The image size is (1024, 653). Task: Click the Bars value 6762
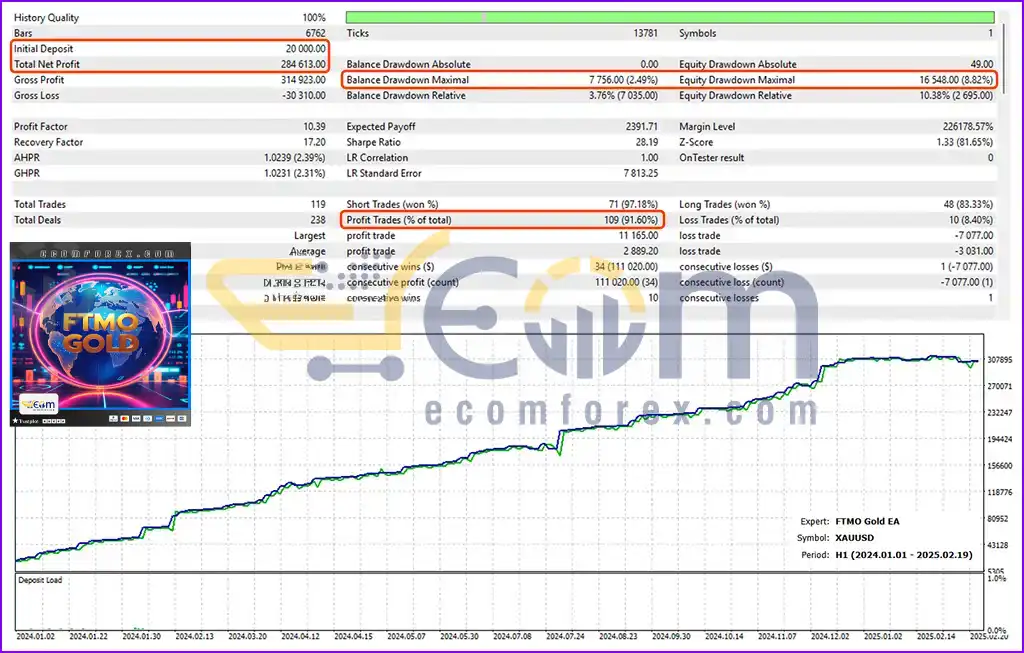click(315, 33)
